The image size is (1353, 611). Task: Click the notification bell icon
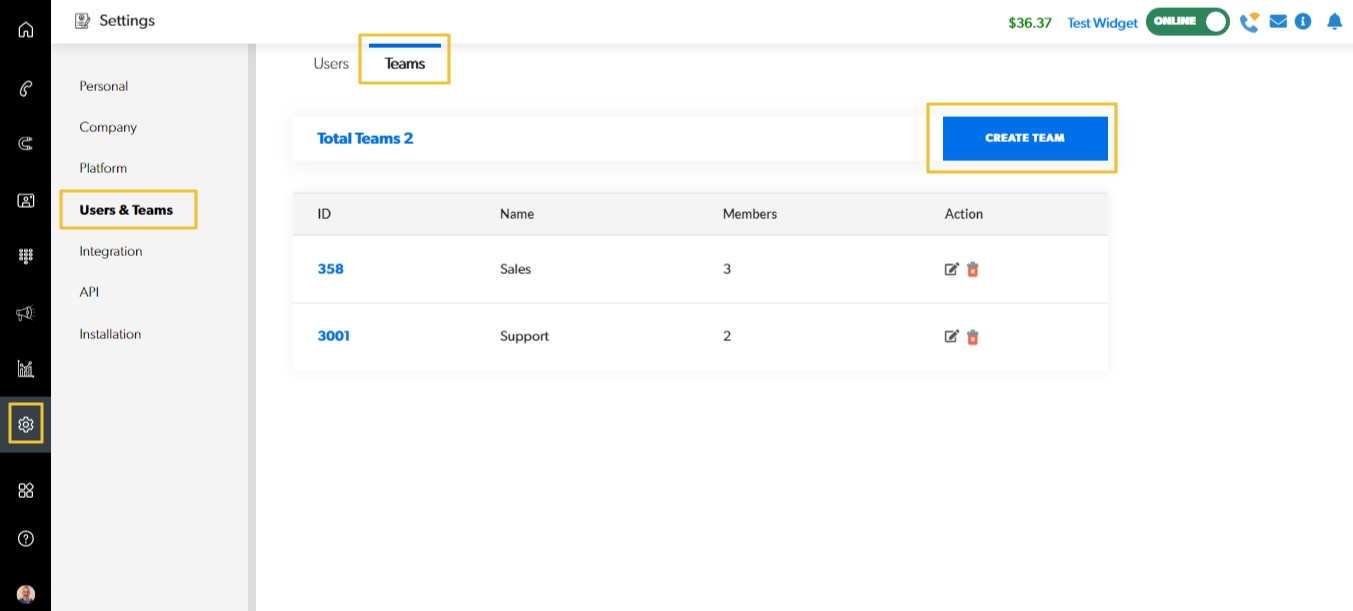[x=1334, y=21]
